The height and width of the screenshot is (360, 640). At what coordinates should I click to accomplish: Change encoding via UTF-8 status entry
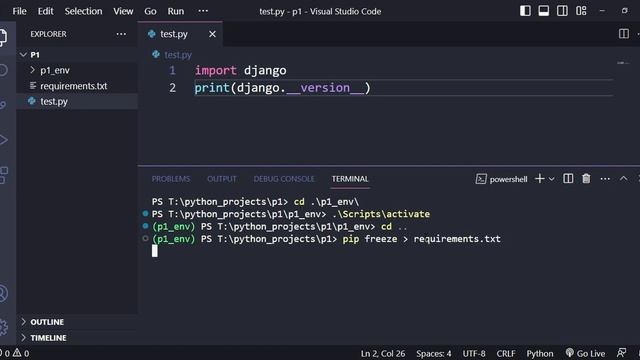click(474, 353)
